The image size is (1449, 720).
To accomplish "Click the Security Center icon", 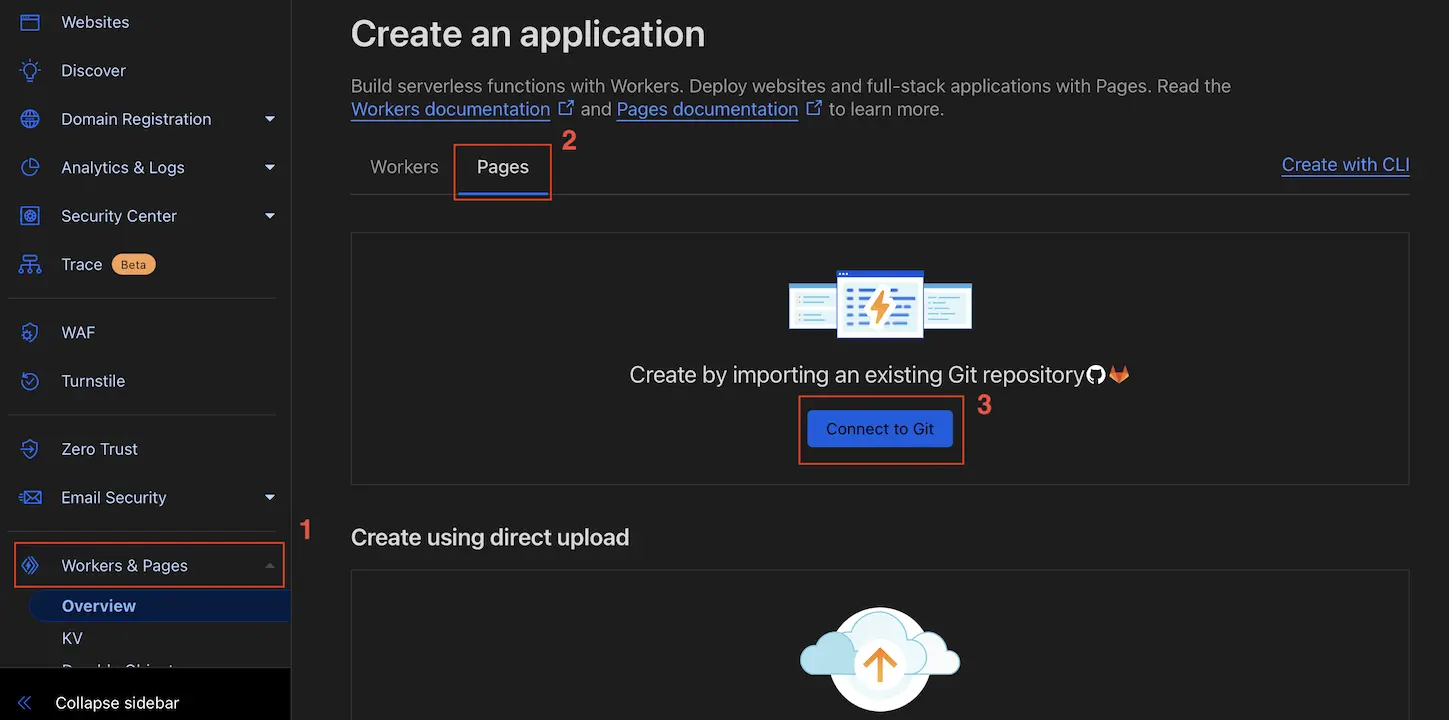I will (30, 216).
